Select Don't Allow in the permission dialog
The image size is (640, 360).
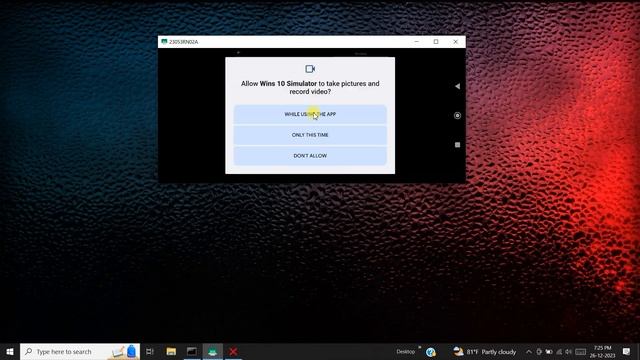click(x=310, y=156)
